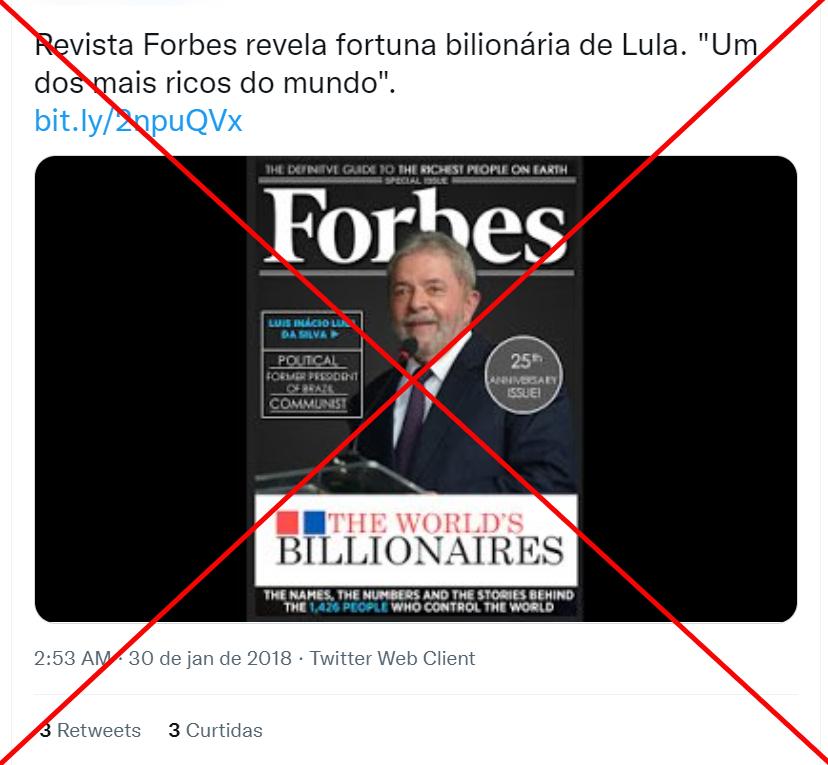View the list of 3 Retweets

(x=90, y=730)
